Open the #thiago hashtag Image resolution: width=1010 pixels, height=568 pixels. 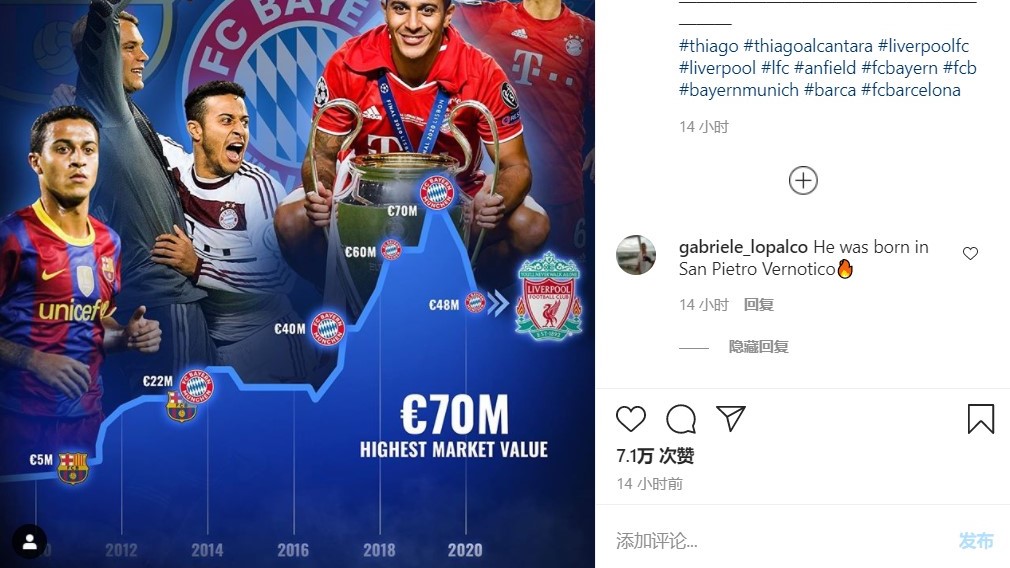tap(709, 46)
